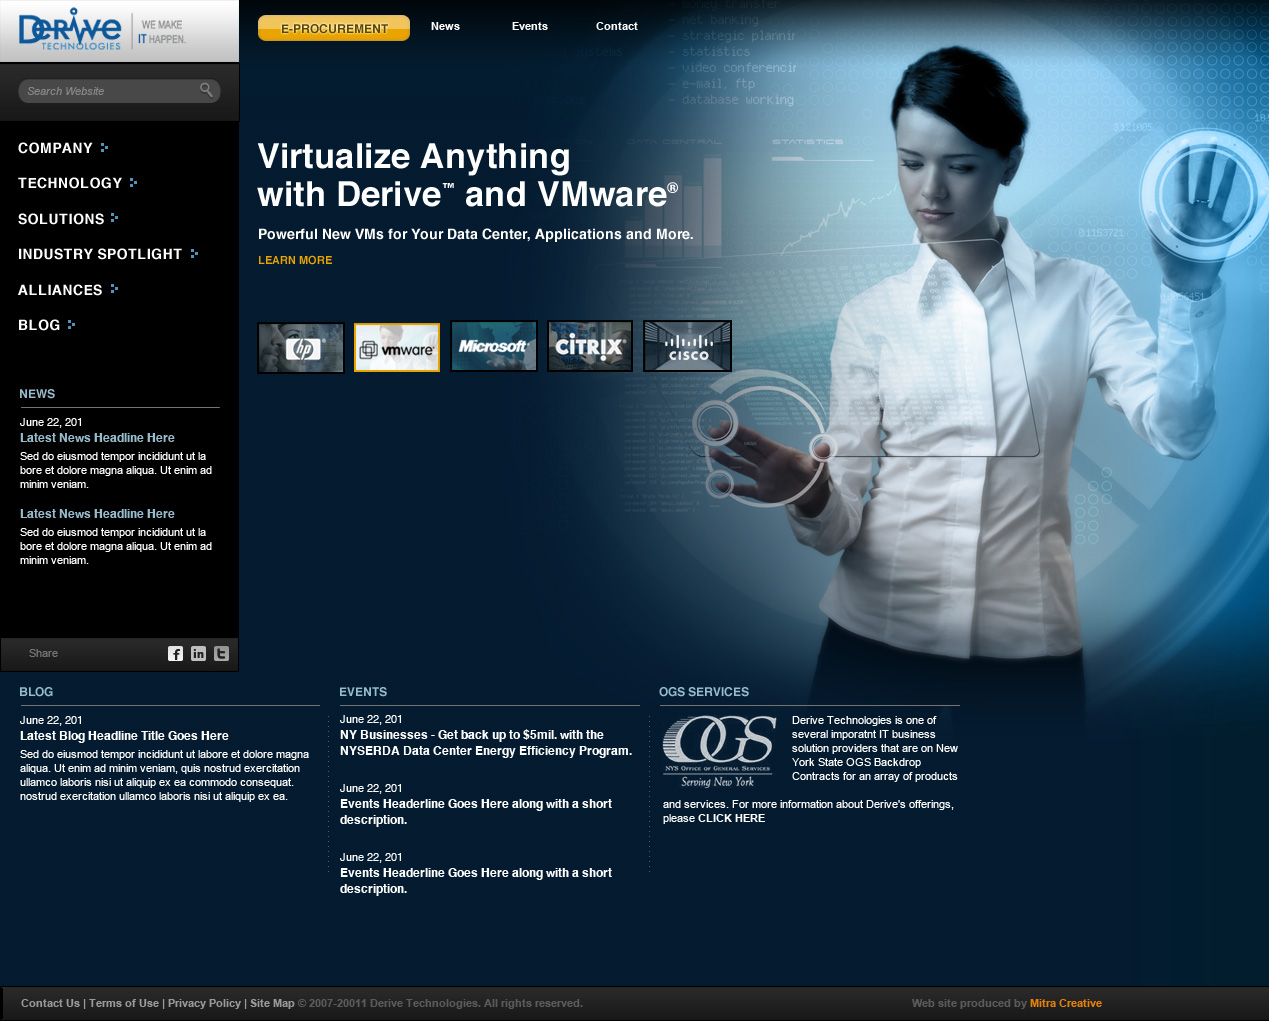This screenshot has width=1269, height=1021.
Task: Click the OGS Services logo
Action: tap(718, 751)
